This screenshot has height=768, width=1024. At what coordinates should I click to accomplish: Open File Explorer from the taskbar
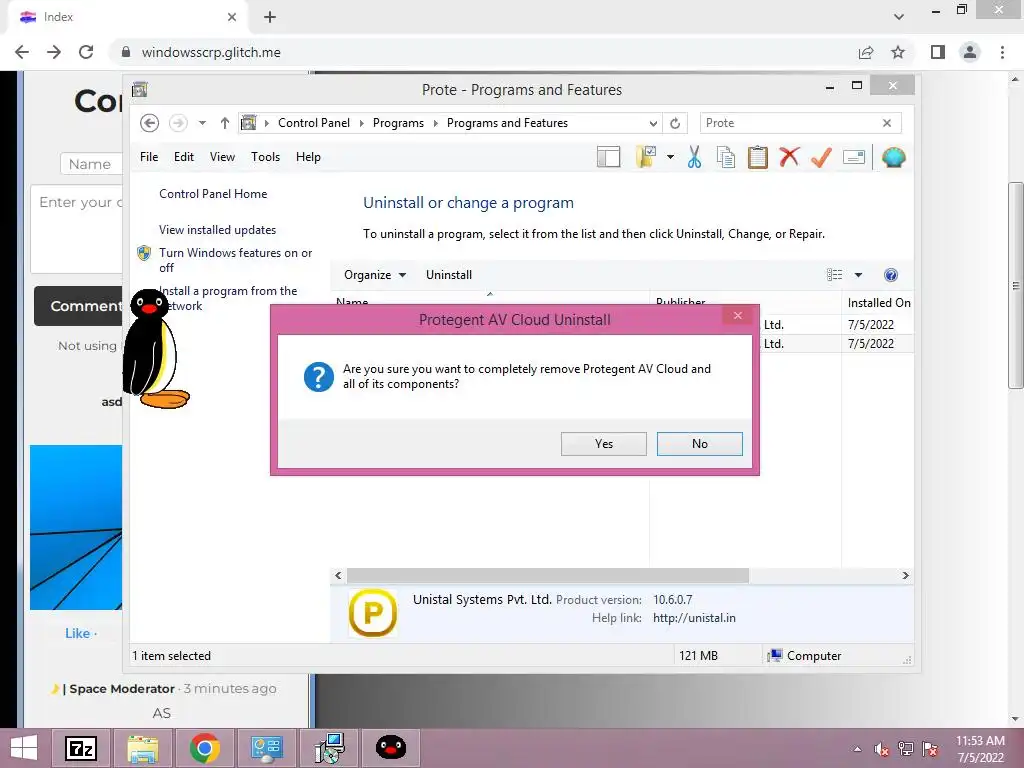142,748
